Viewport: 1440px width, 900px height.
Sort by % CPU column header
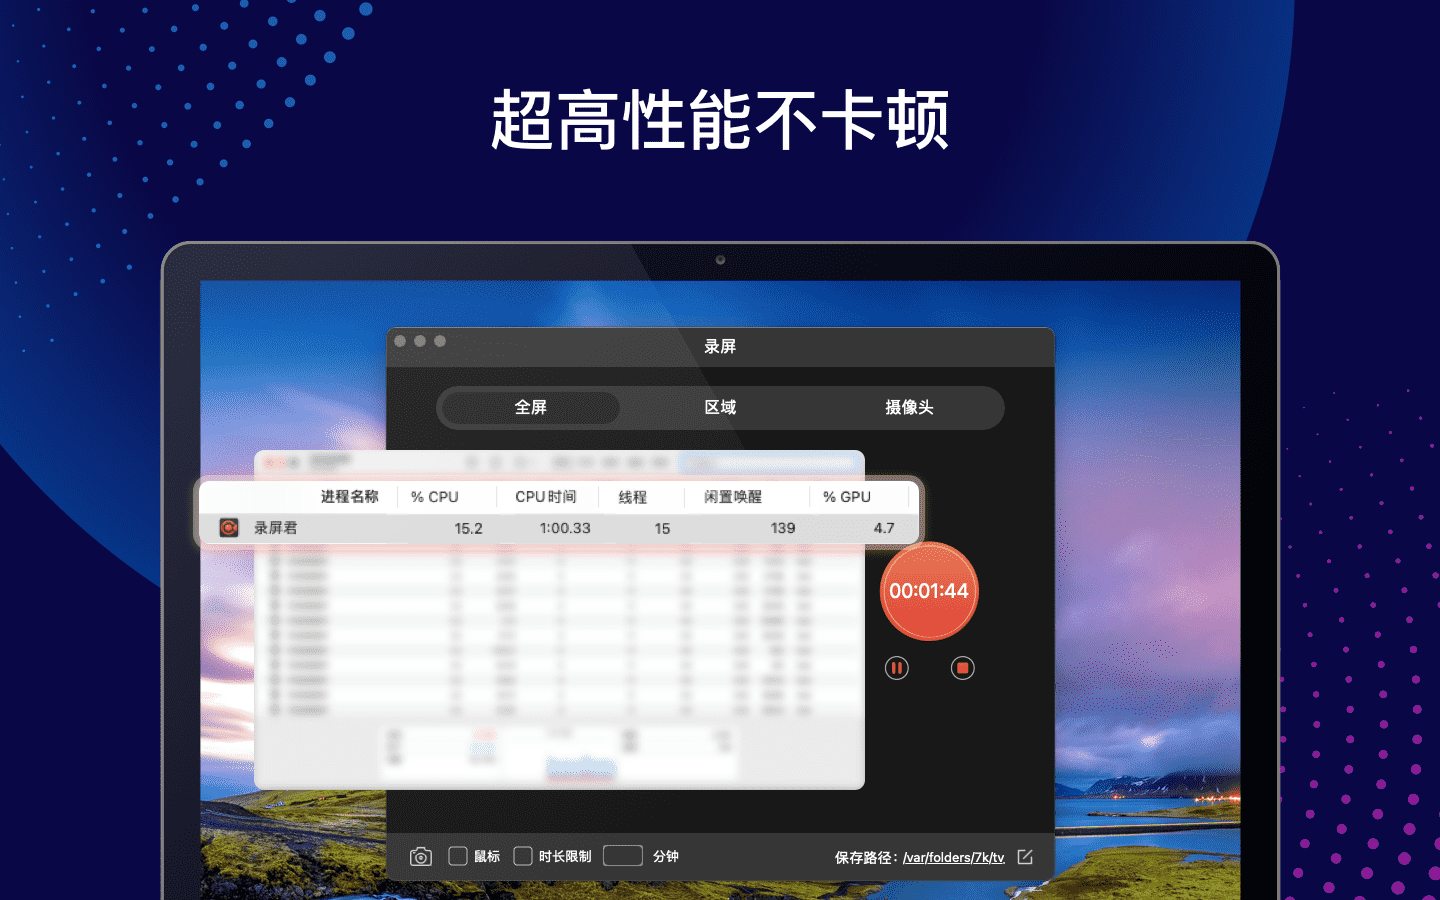pyautogui.click(x=435, y=497)
